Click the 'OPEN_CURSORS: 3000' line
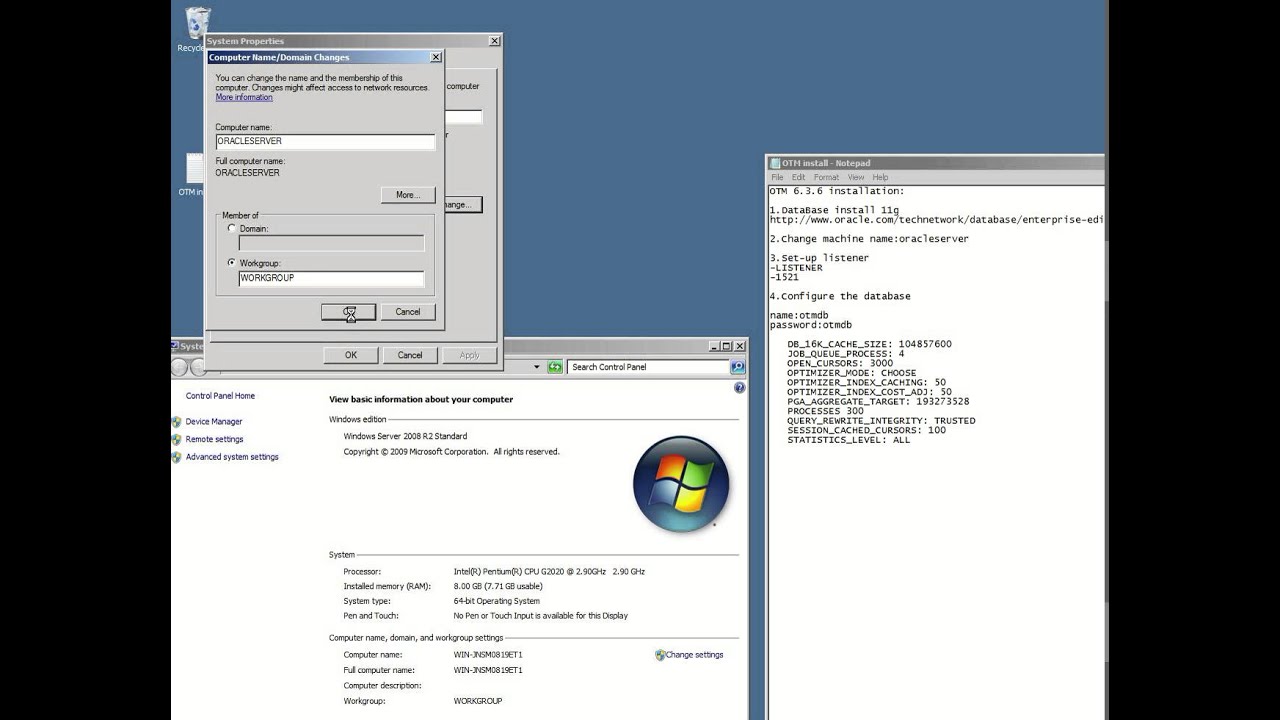This screenshot has width=1280, height=720. coord(840,363)
